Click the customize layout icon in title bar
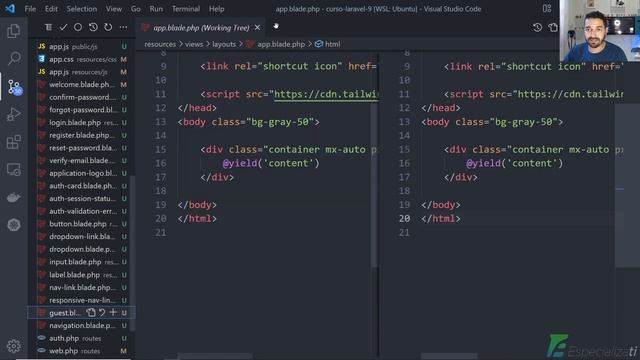Image resolution: width=640 pixels, height=360 pixels. (547, 9)
